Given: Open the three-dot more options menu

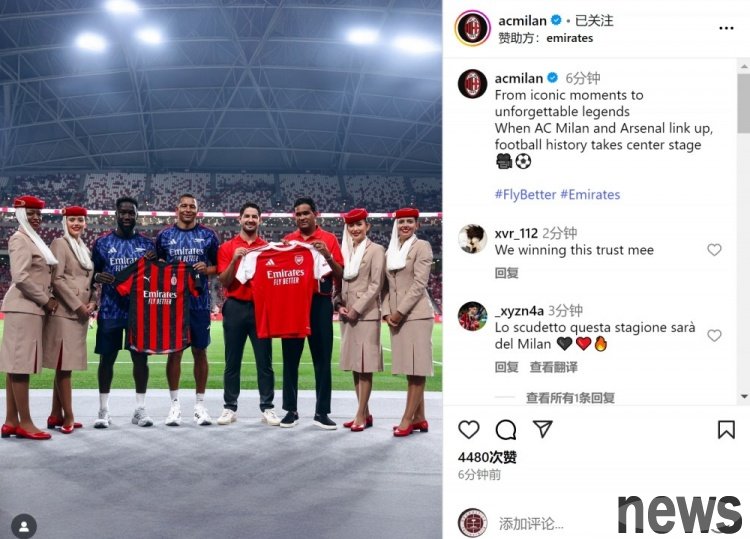Looking at the screenshot, I should pyautogui.click(x=726, y=28).
